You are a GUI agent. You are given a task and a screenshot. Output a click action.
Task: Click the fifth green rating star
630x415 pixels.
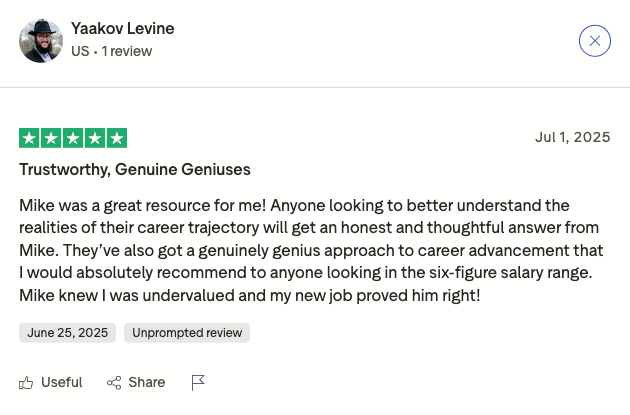[x=117, y=138]
